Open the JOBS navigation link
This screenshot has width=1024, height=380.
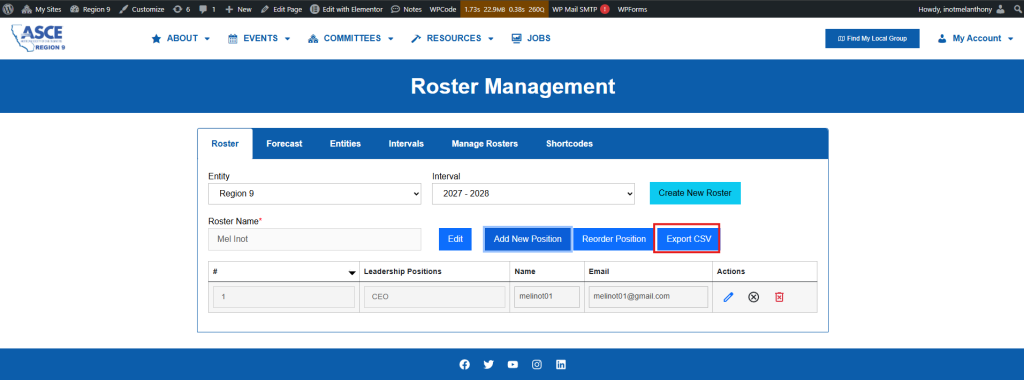click(x=531, y=39)
